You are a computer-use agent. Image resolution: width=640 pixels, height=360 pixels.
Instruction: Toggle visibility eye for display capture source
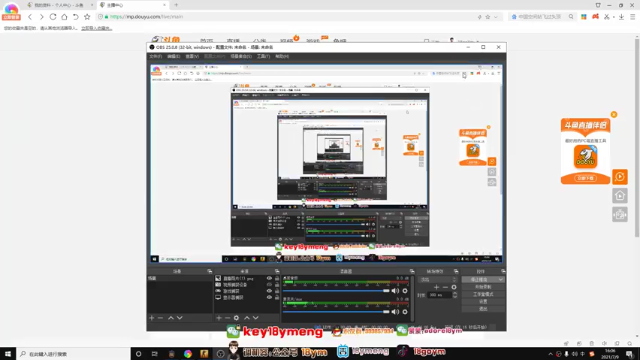[x=269, y=298]
